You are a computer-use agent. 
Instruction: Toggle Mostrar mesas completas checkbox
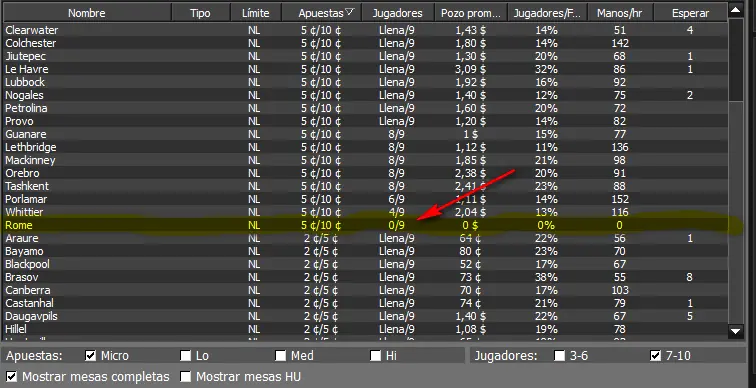coord(12,376)
